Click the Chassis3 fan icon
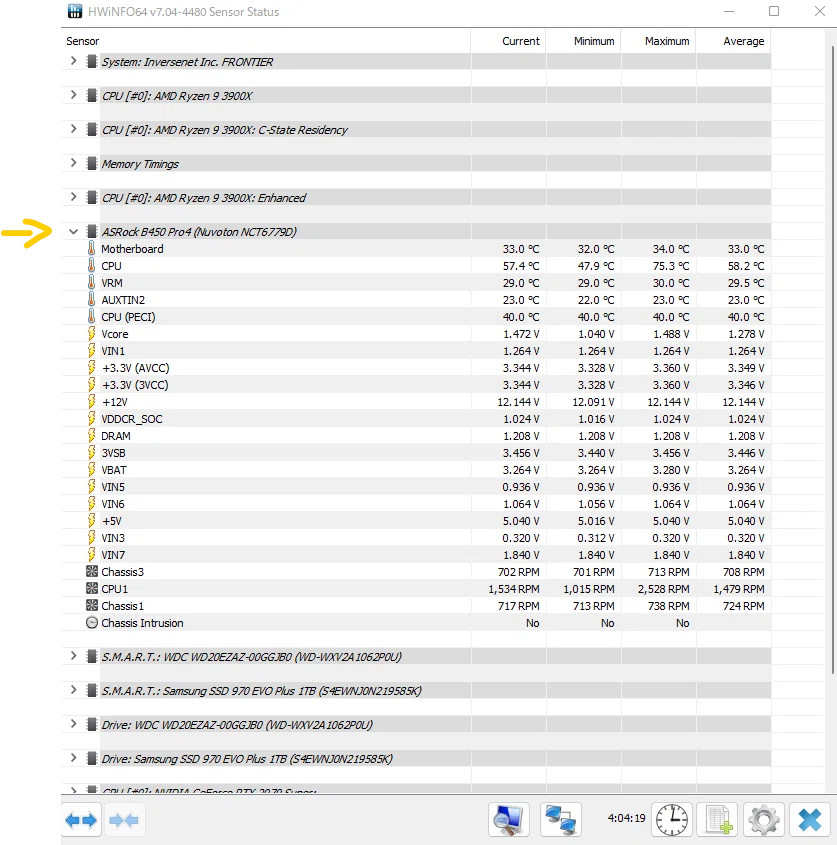Screen dimensions: 837x845 pos(92,571)
